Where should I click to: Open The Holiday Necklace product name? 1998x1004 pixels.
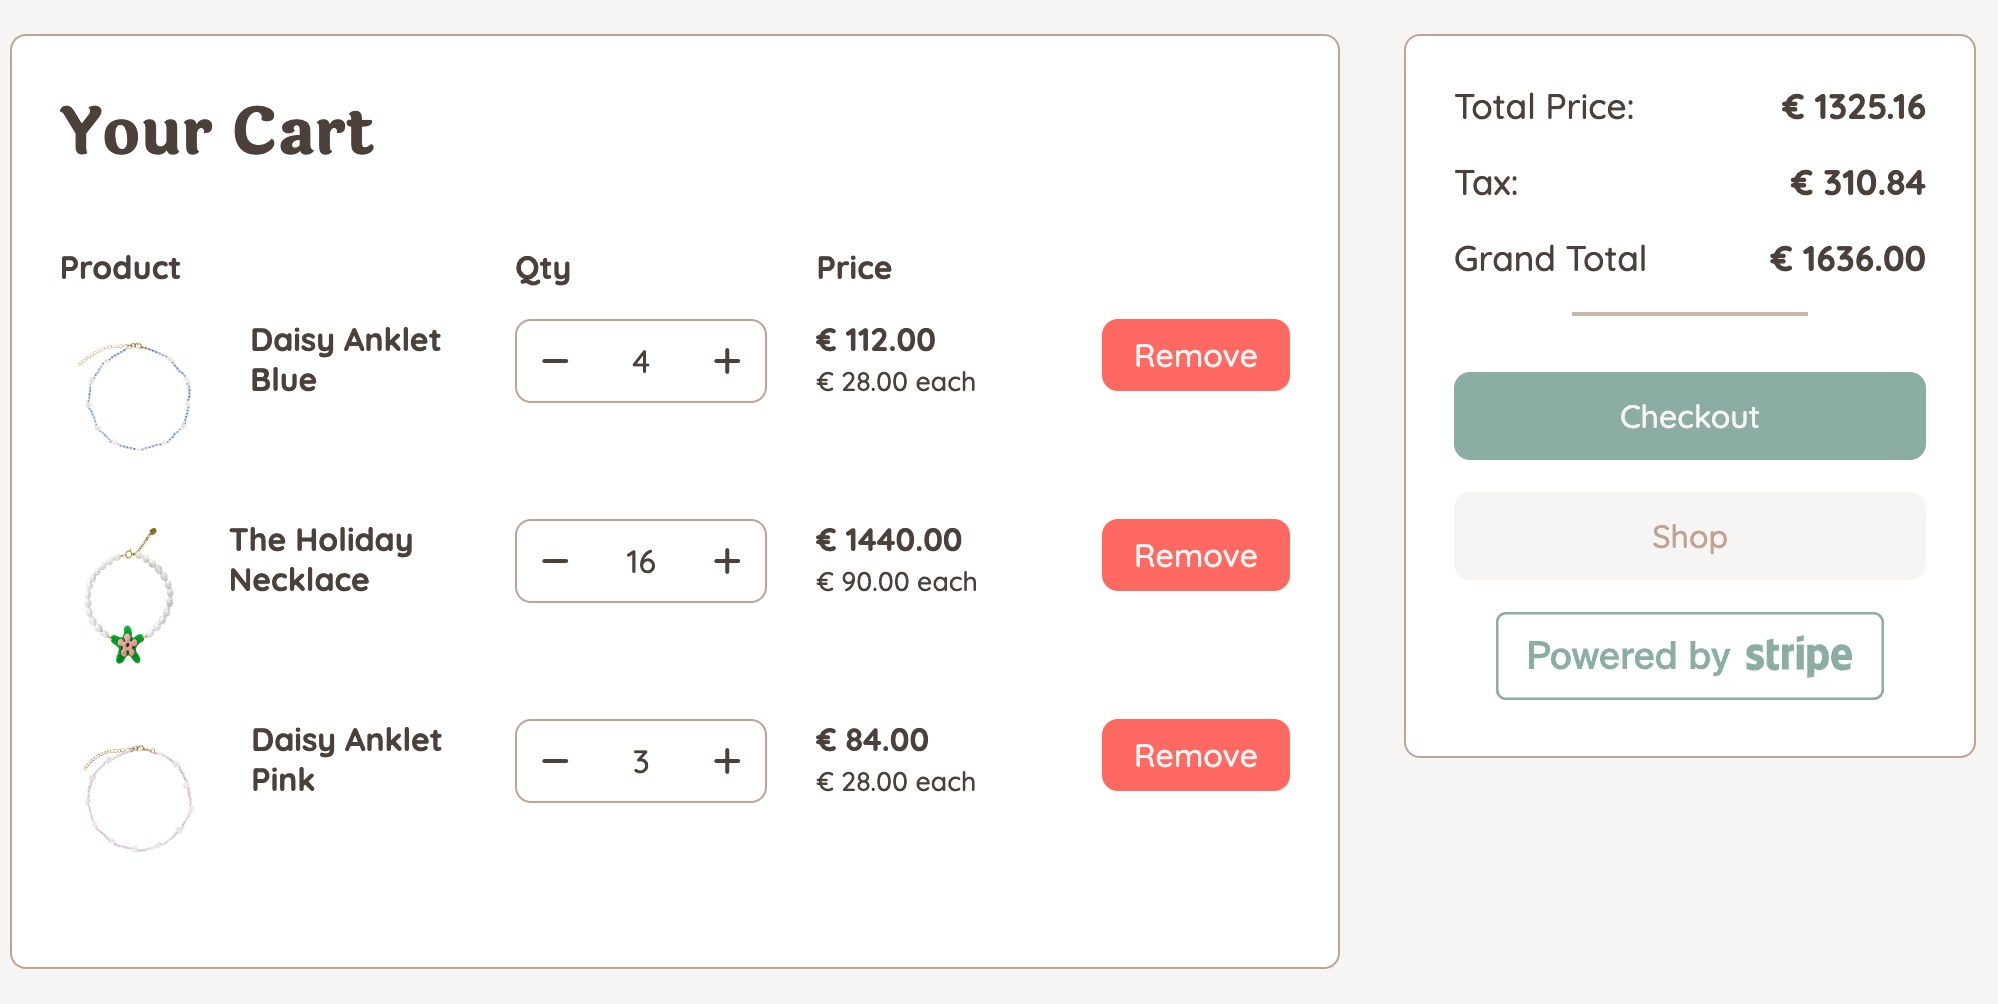pyautogui.click(x=321, y=560)
